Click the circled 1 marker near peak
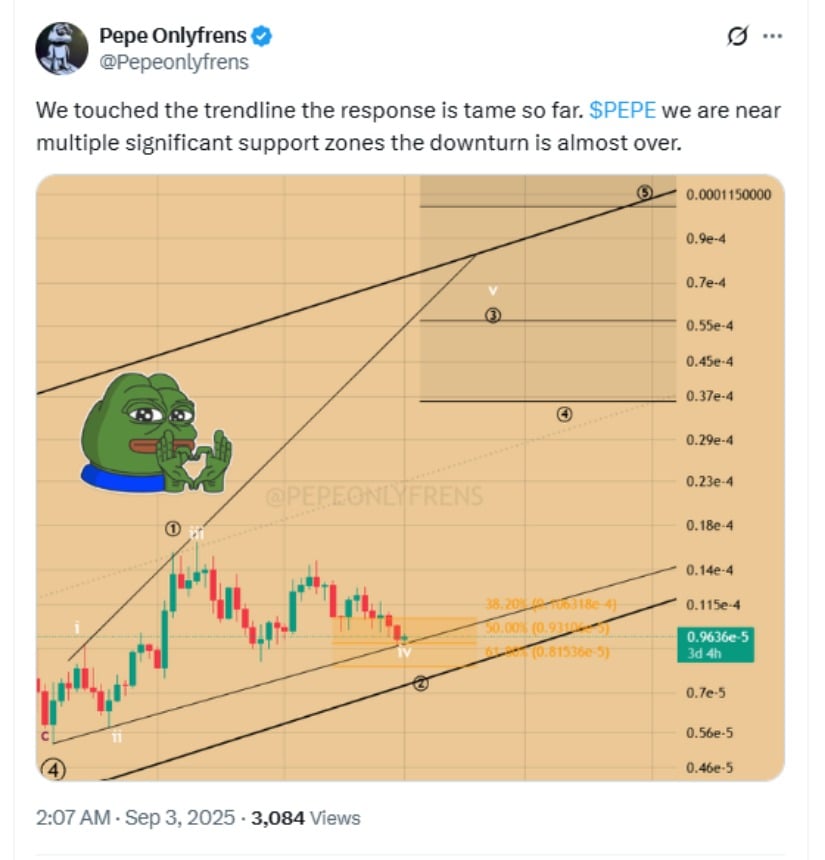The height and width of the screenshot is (860, 825). coord(172,529)
